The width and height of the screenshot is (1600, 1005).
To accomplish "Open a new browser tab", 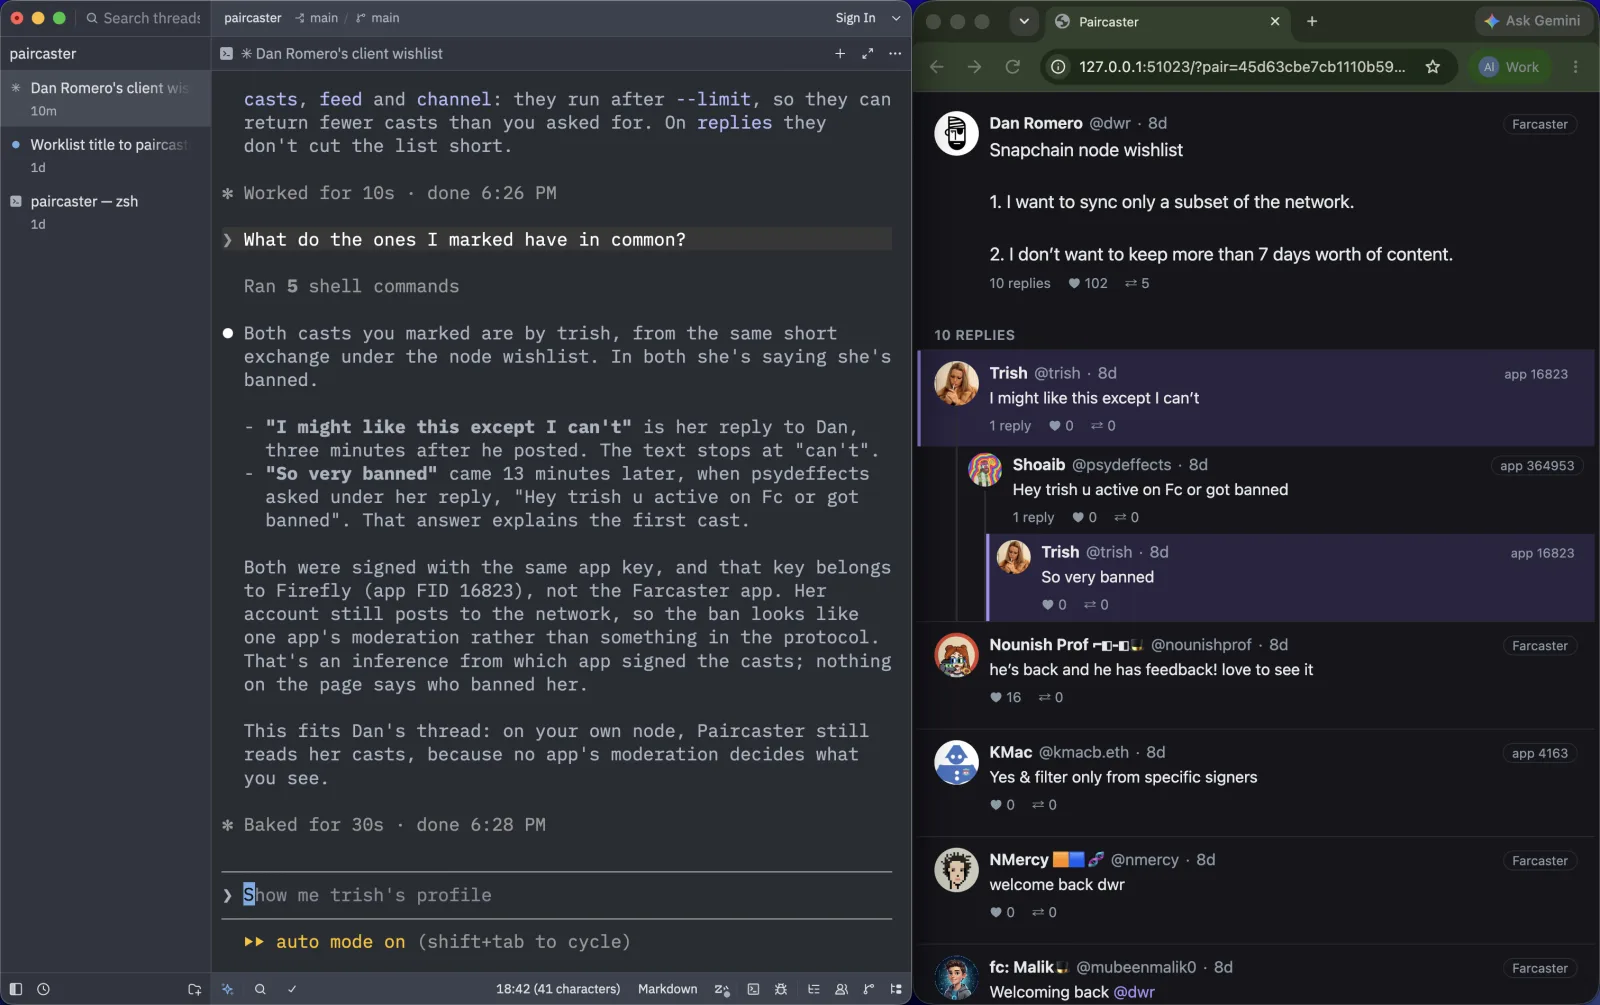I will click(x=1312, y=21).
